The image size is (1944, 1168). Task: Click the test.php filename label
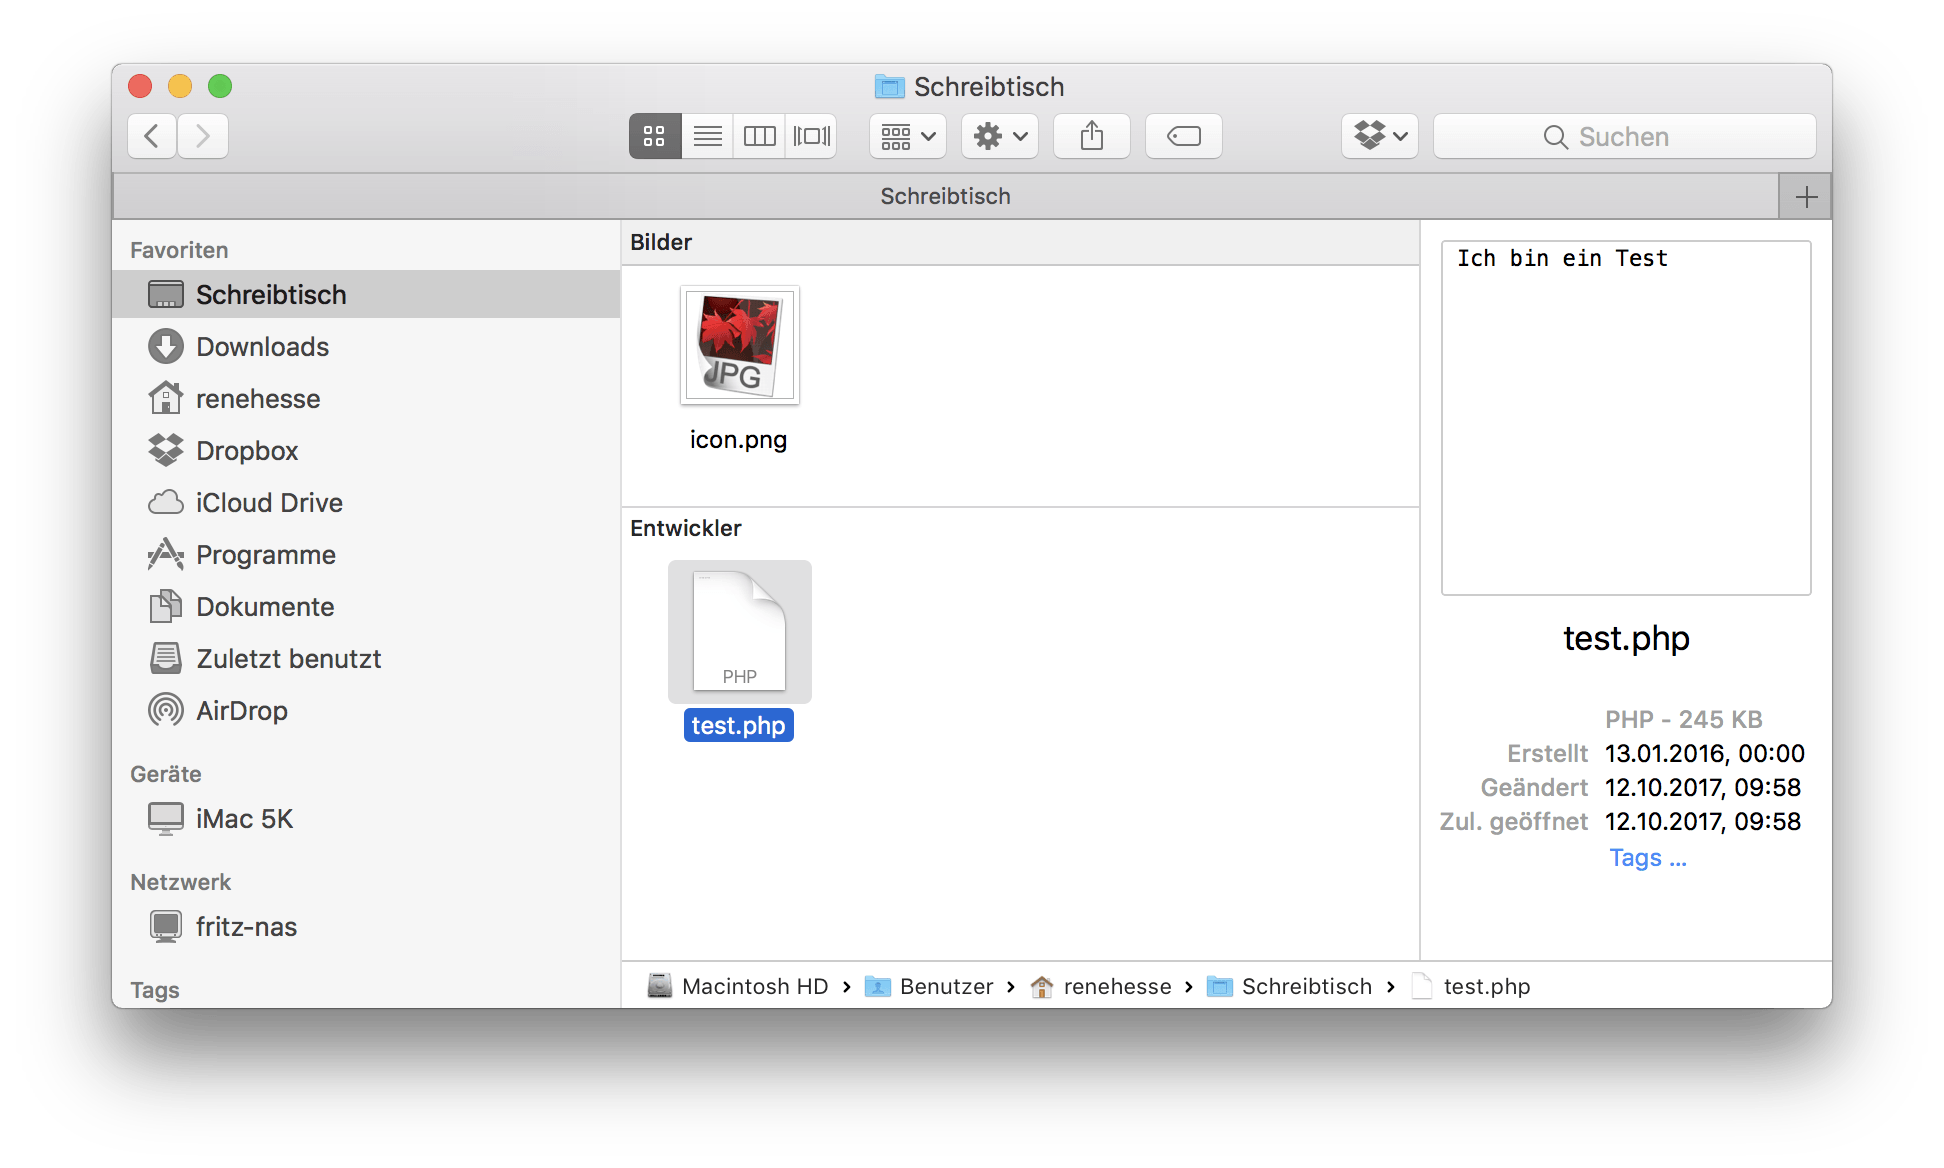click(x=739, y=725)
